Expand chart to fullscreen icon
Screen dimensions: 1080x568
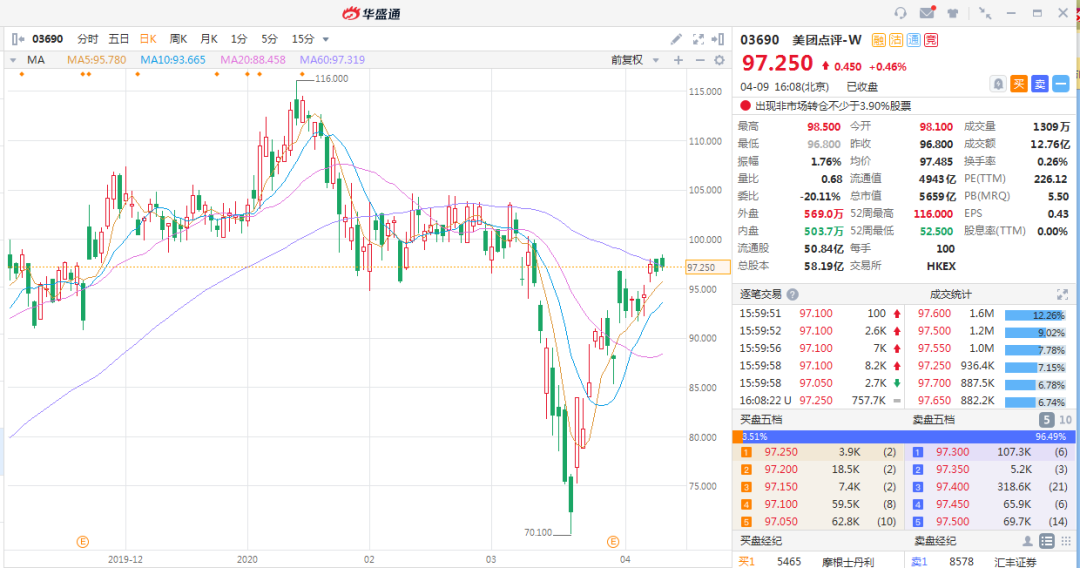tap(698, 39)
